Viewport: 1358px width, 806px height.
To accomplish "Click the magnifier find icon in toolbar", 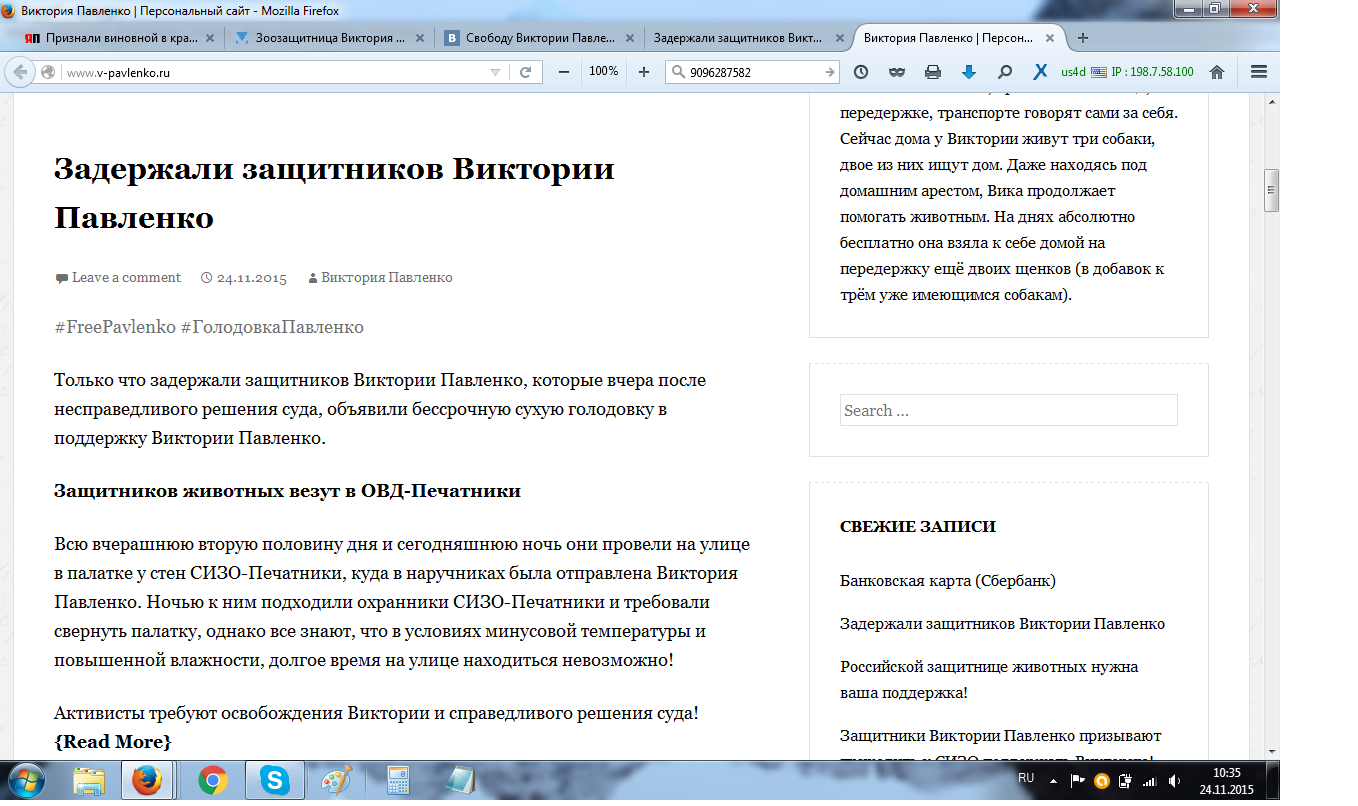I will pos(1005,72).
